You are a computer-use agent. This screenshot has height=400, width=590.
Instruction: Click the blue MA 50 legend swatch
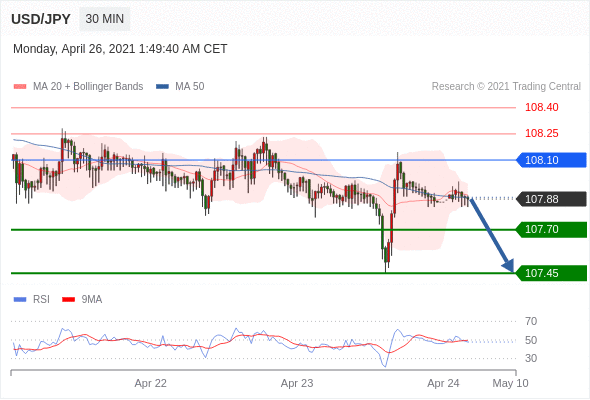pos(163,87)
